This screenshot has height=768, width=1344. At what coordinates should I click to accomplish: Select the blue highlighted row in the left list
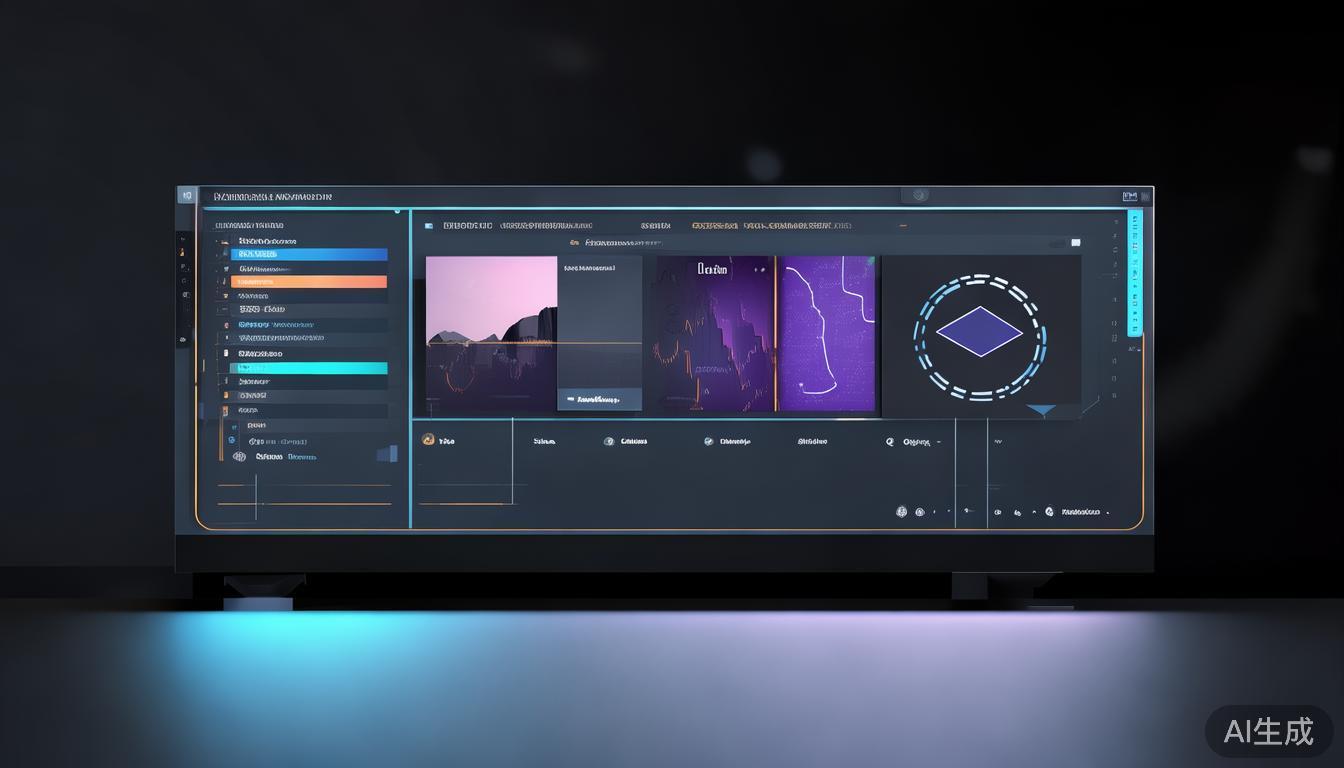tap(309, 255)
